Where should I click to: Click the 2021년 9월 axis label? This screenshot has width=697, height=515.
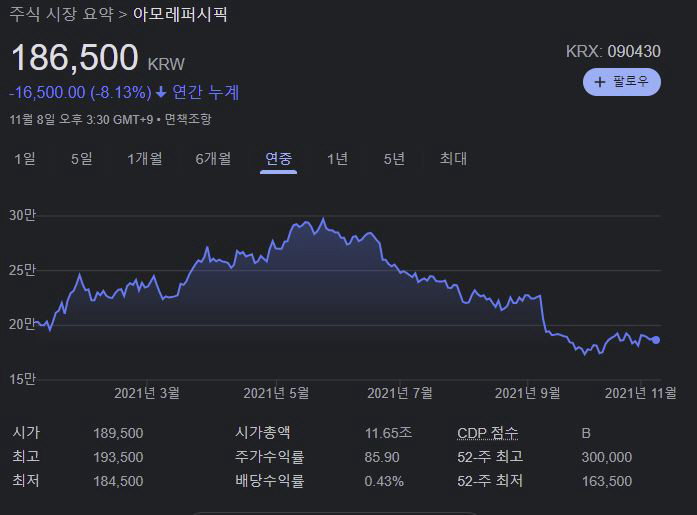tap(528, 393)
